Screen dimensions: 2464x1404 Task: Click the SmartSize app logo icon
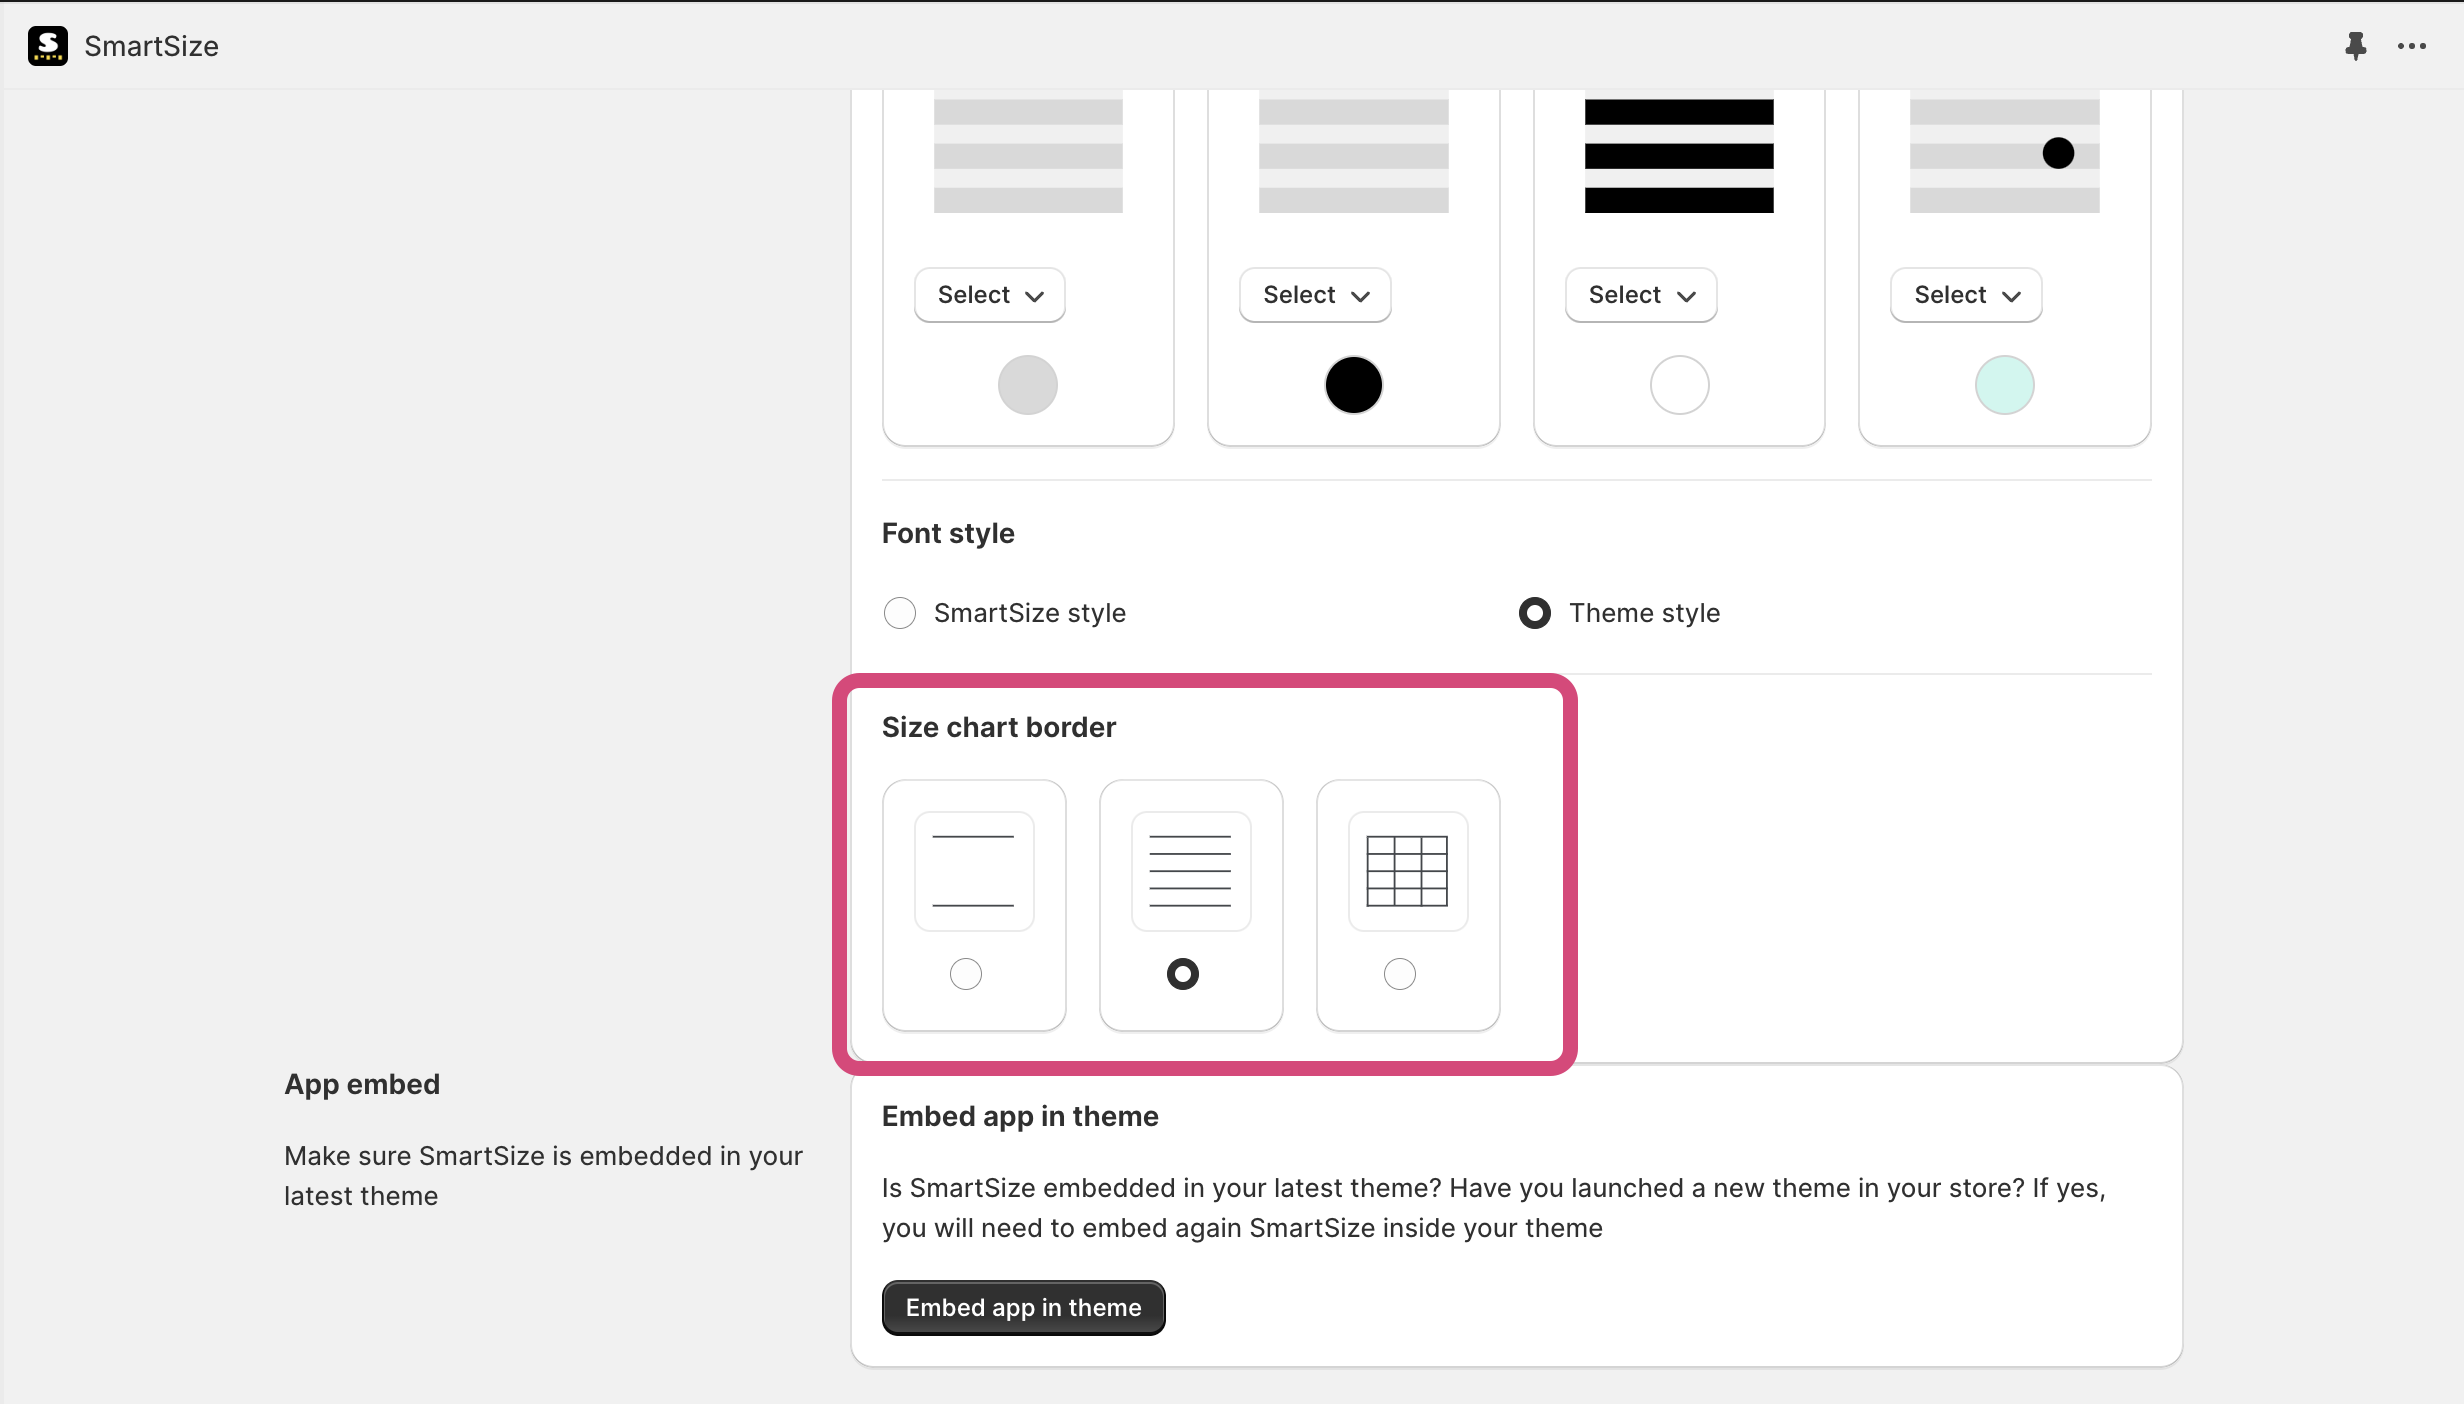click(47, 46)
